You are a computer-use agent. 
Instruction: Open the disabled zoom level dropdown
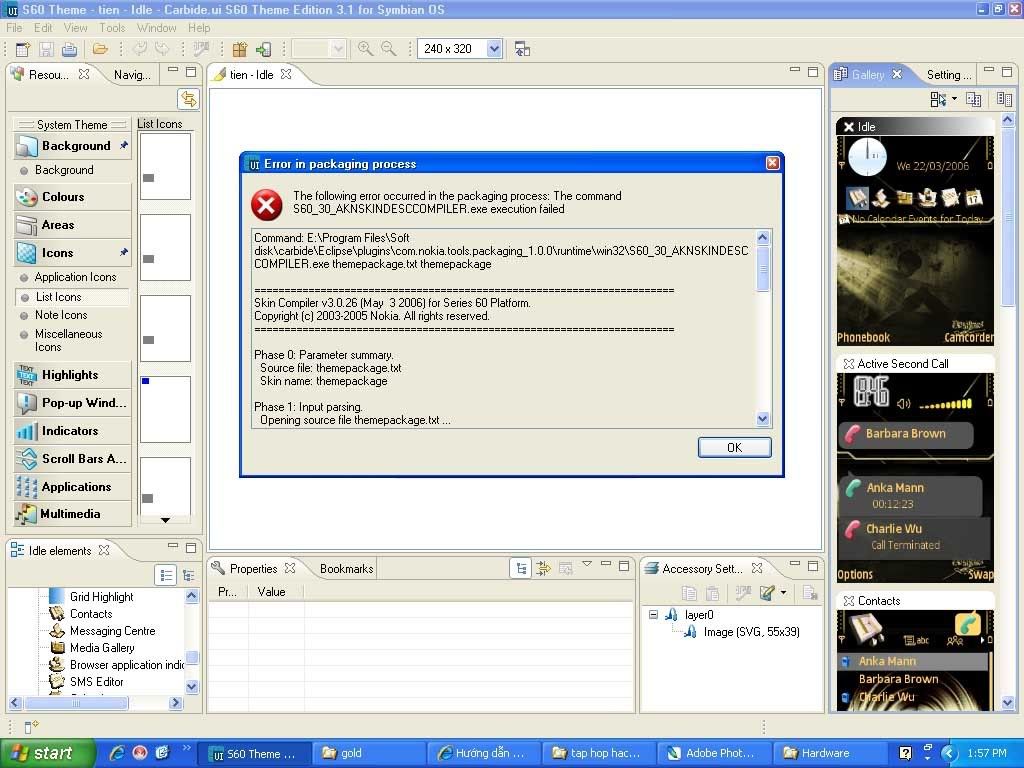(x=338, y=49)
